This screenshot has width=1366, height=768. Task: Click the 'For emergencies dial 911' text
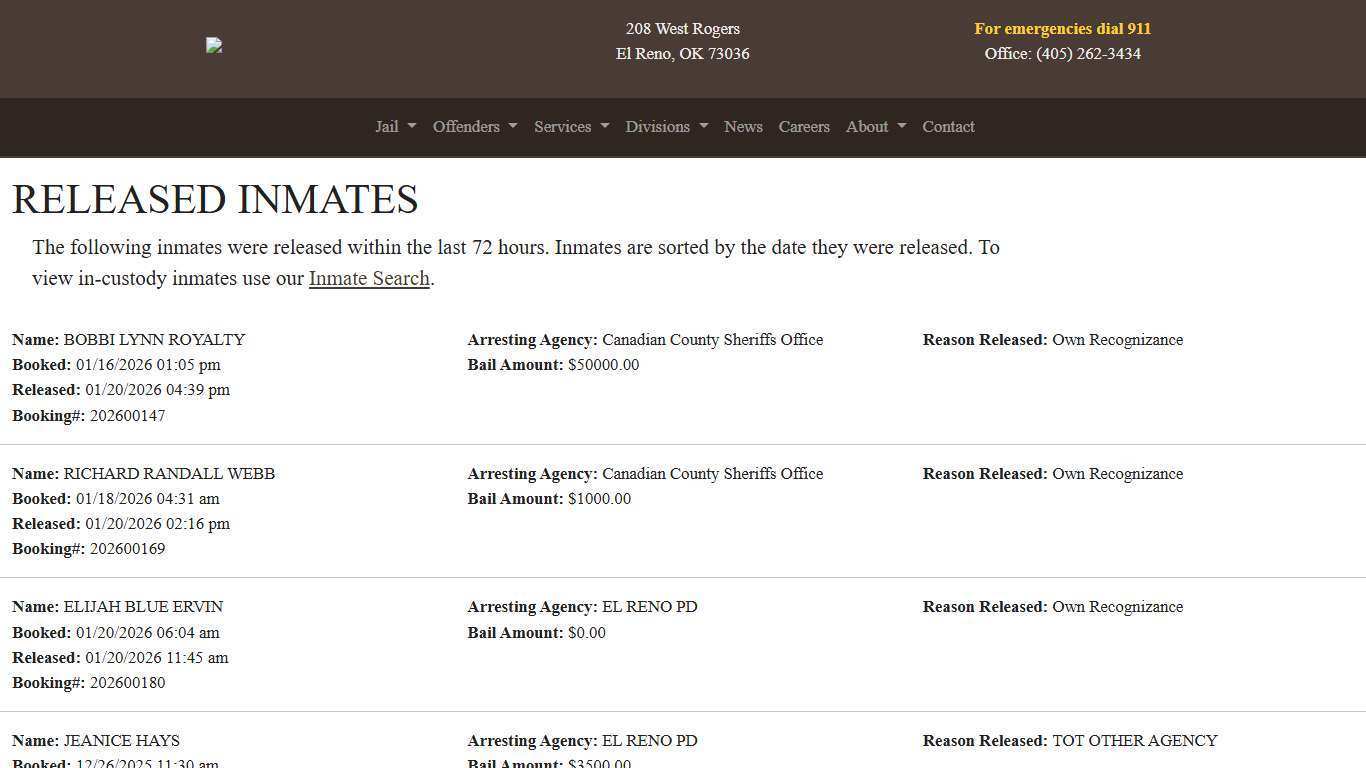[1062, 29]
